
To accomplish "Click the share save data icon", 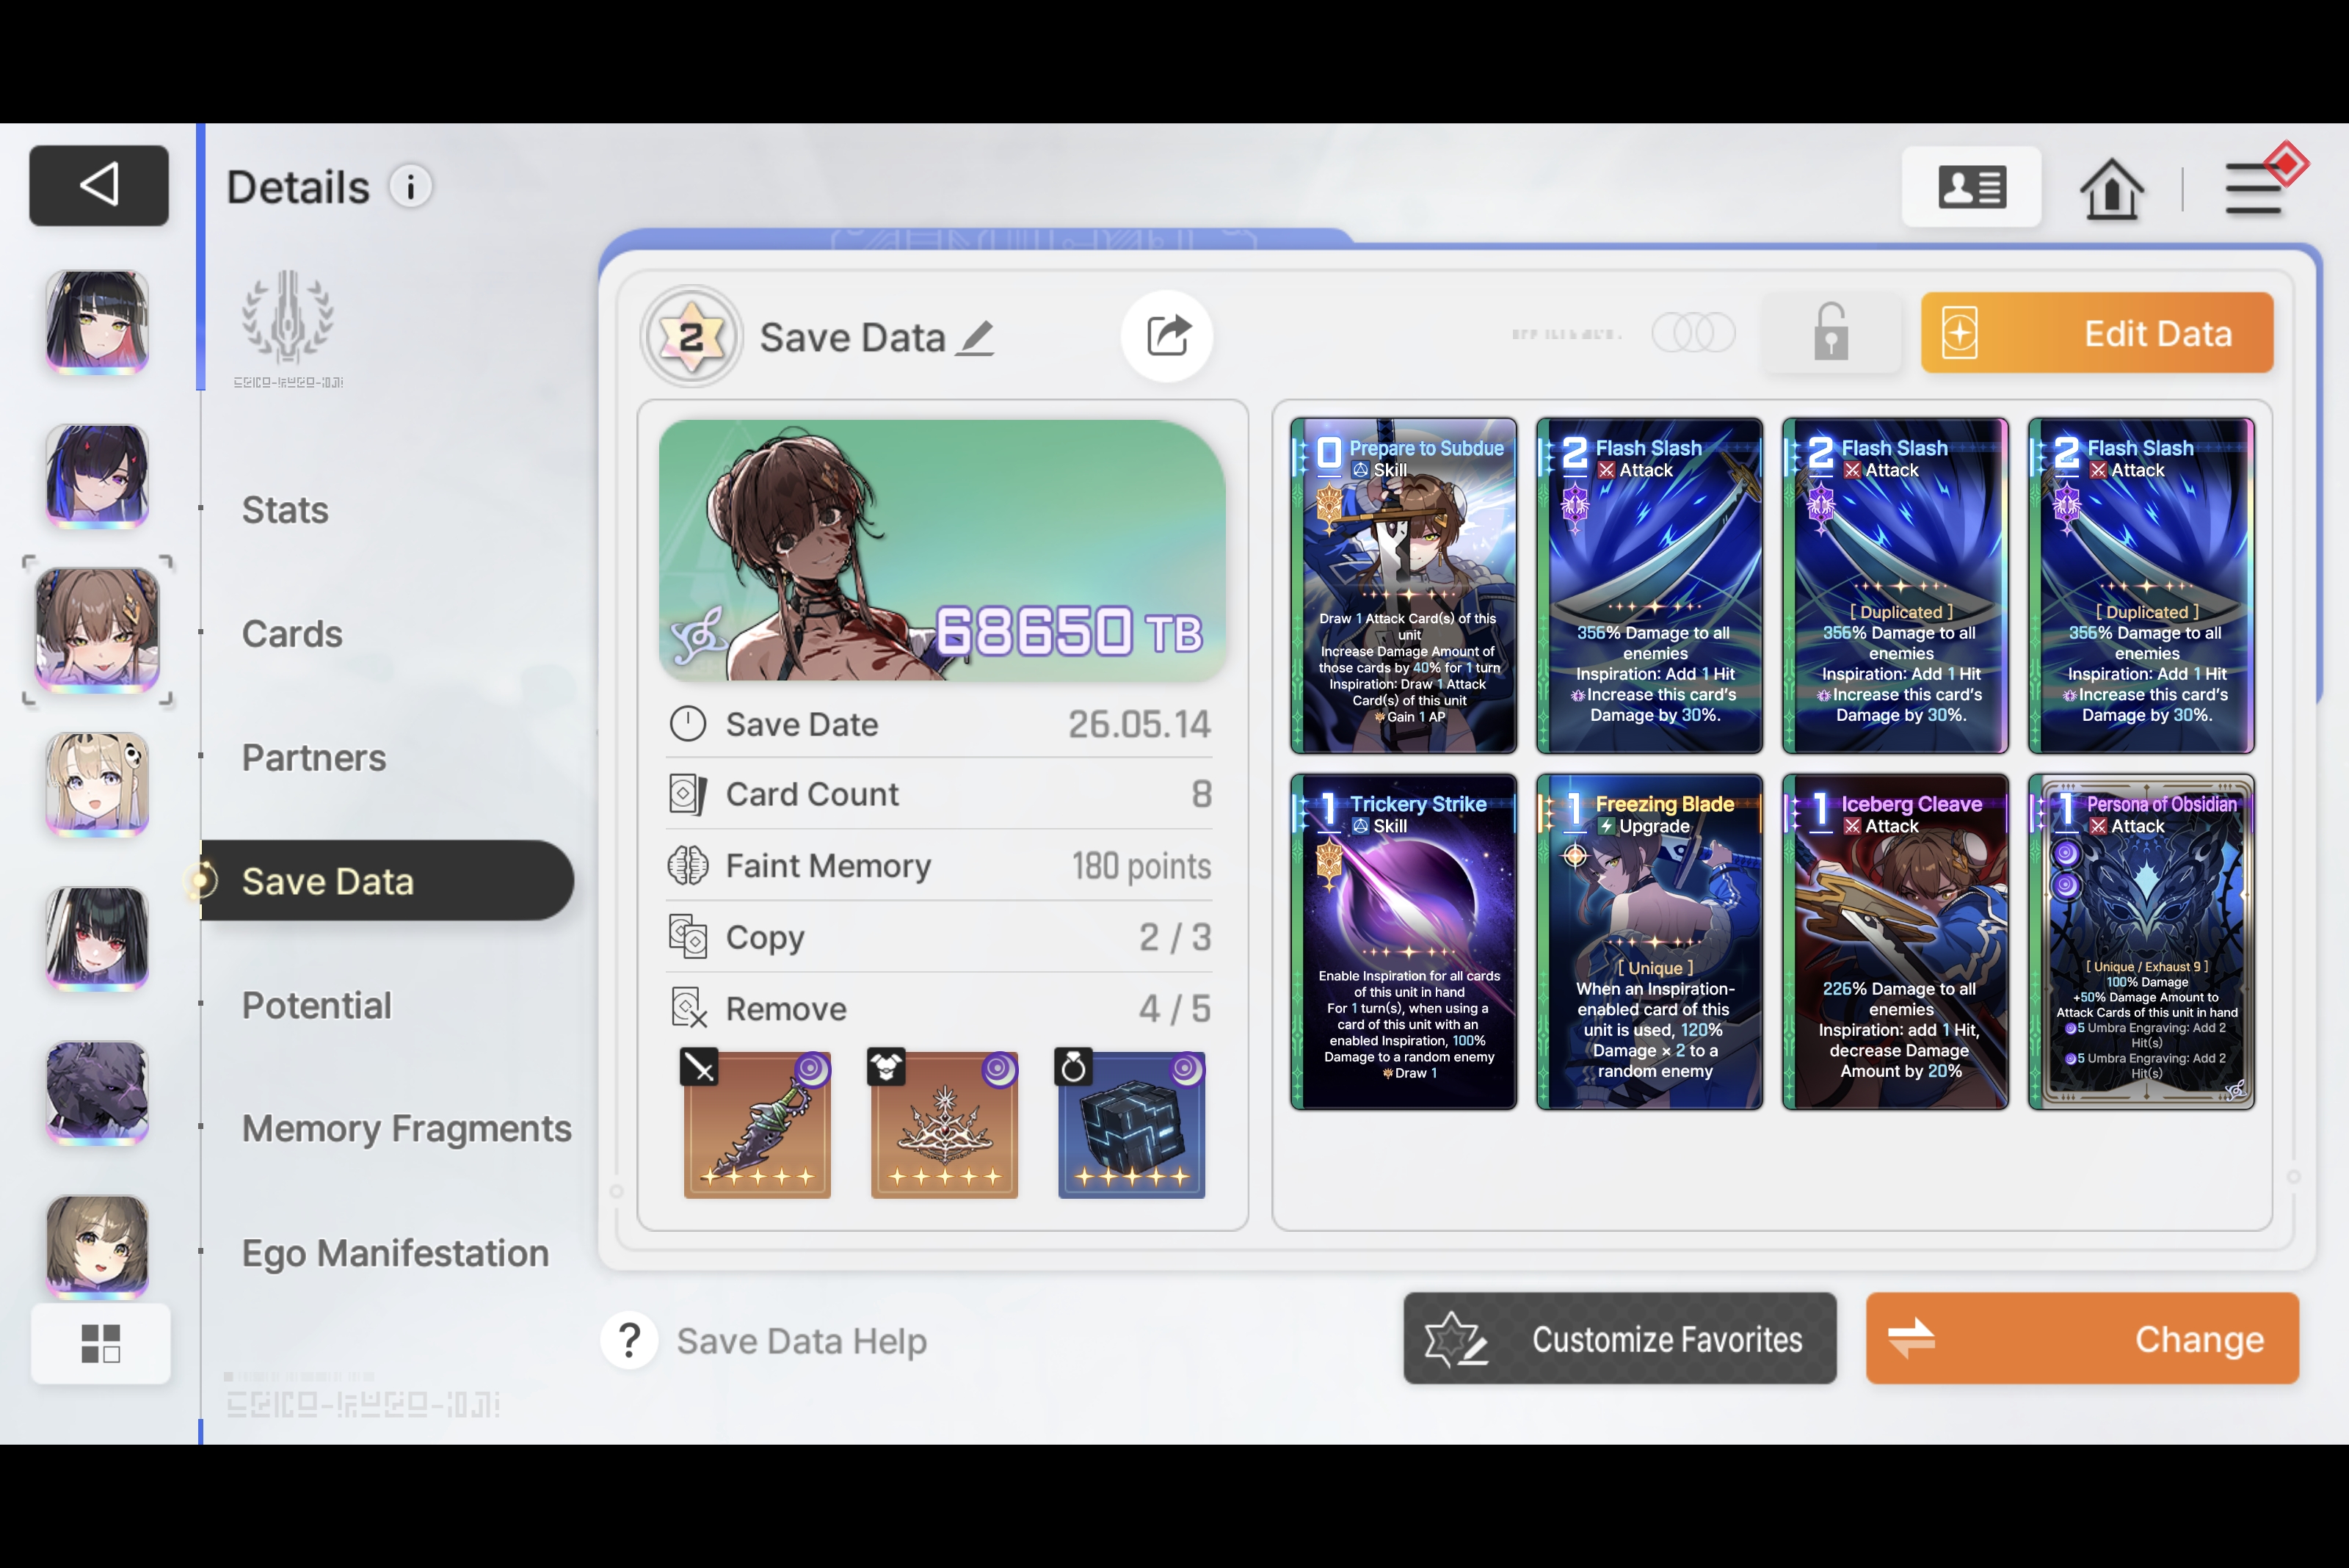I will (1167, 336).
